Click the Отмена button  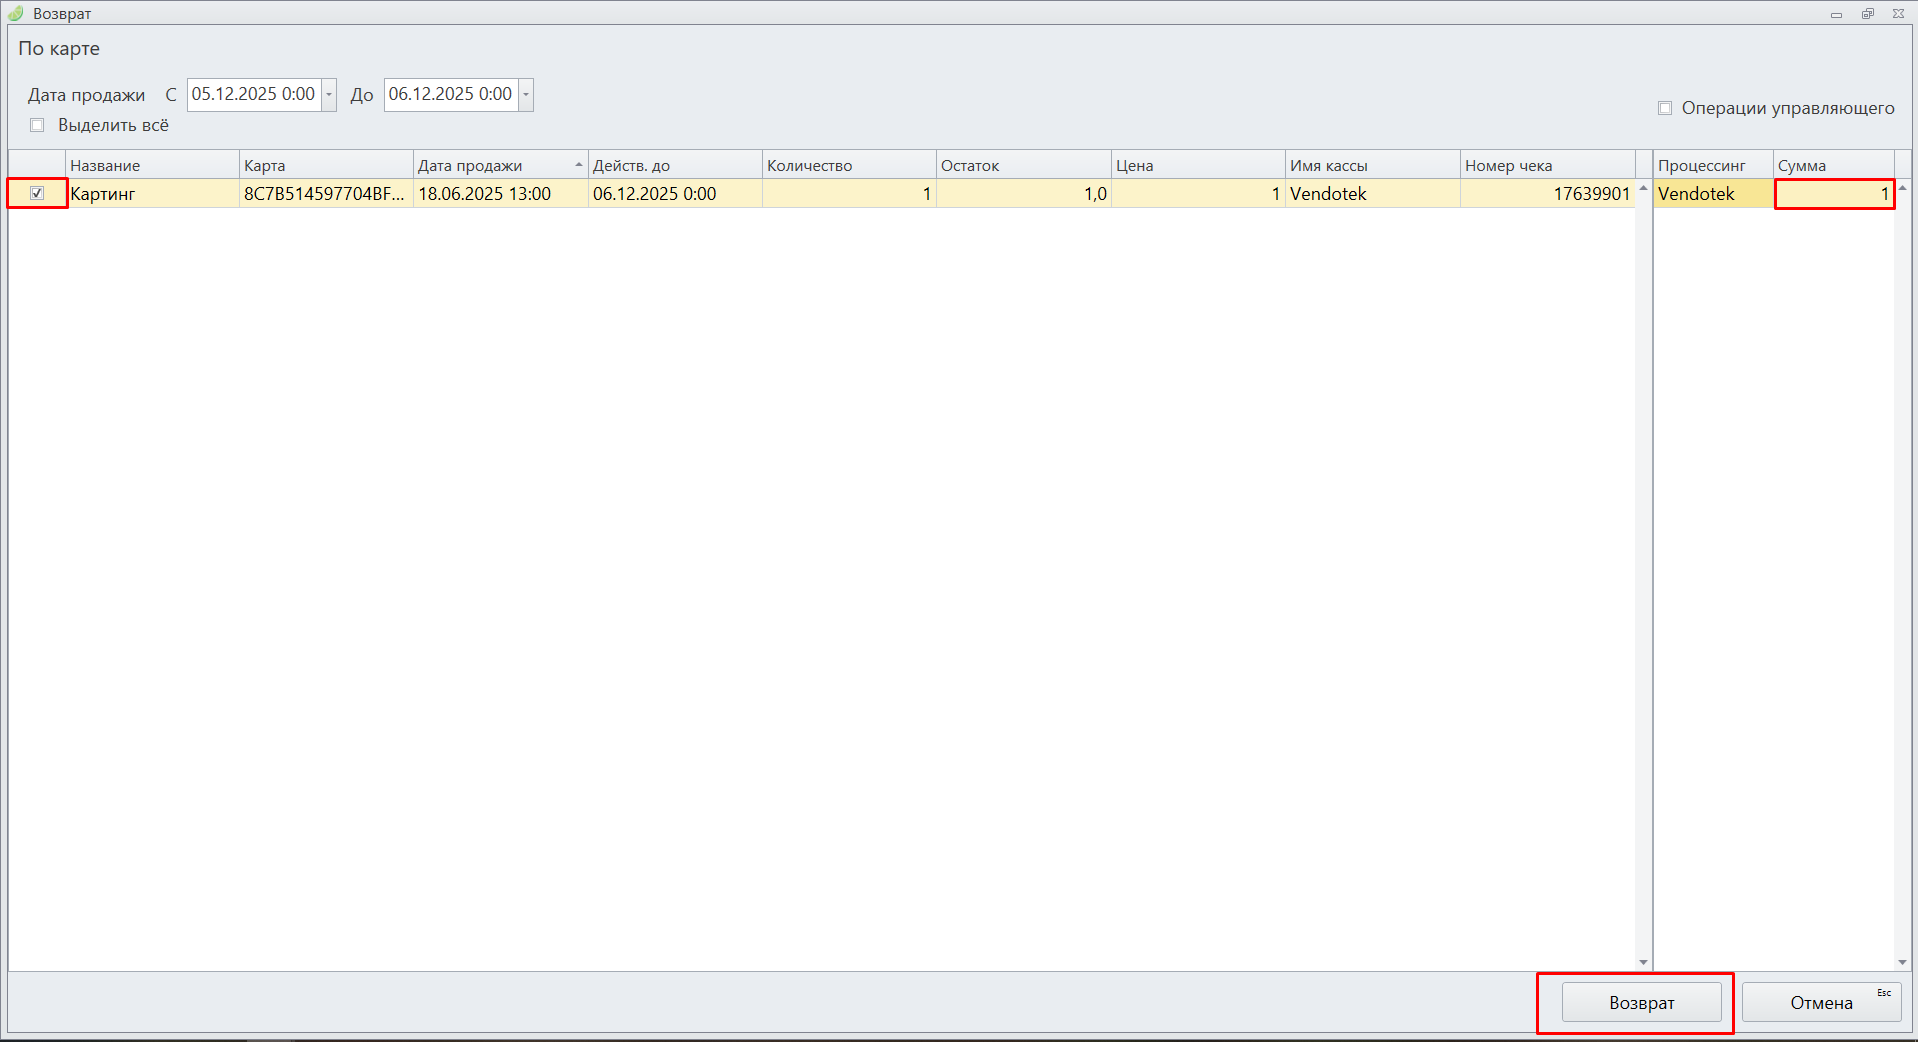point(1821,1002)
